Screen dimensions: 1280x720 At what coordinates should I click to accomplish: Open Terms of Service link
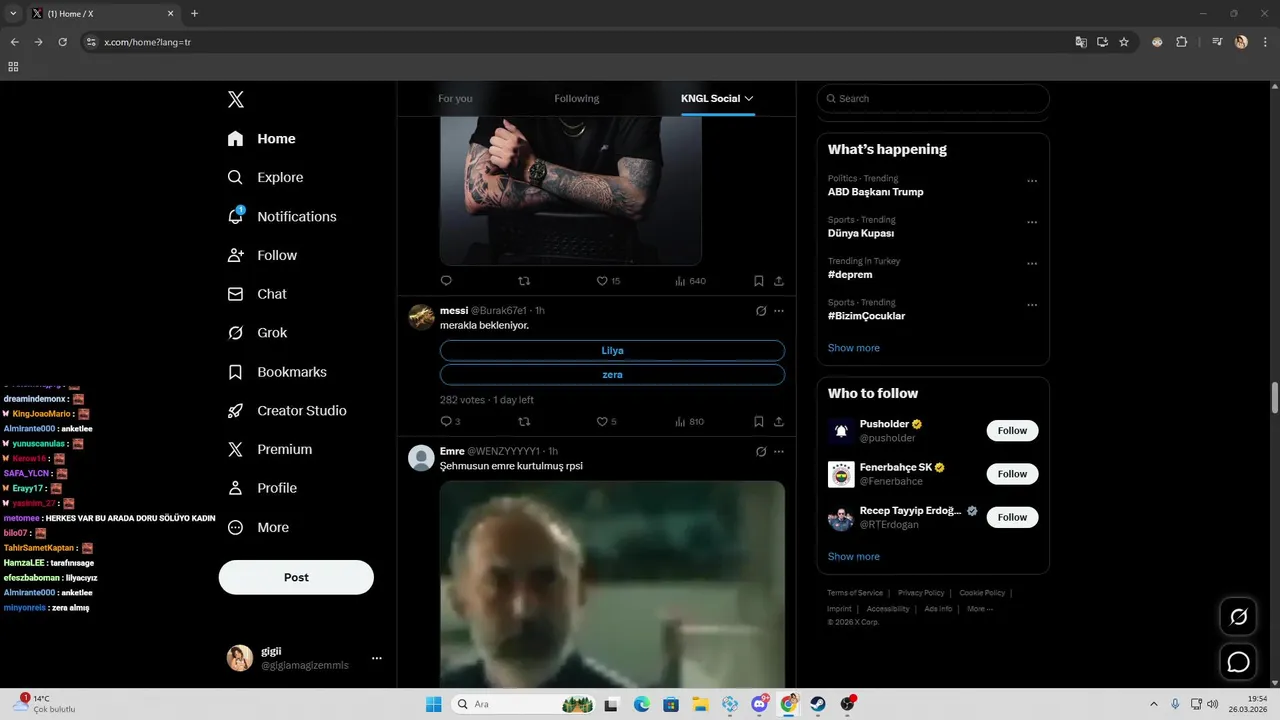(855, 593)
